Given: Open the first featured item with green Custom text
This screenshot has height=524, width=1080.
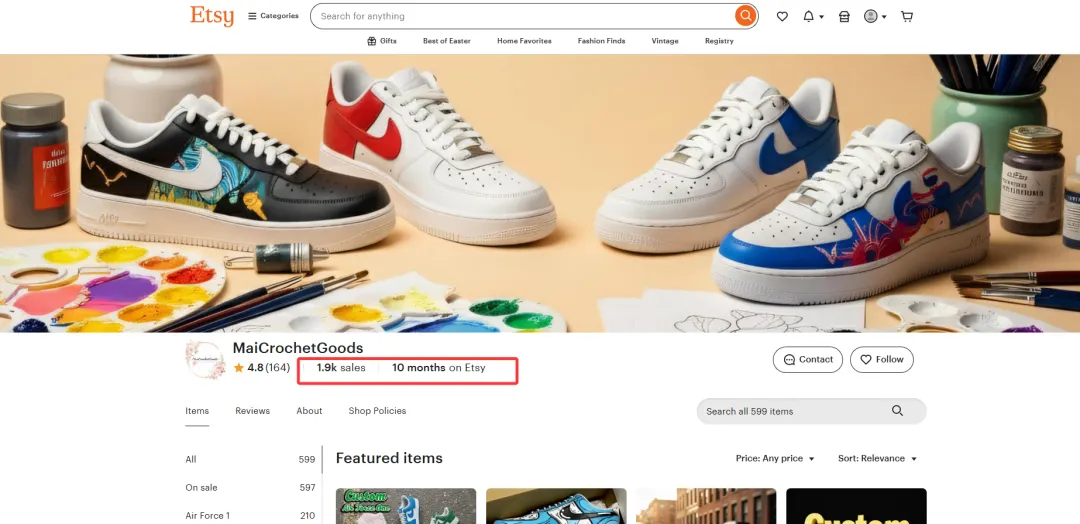Looking at the screenshot, I should point(406,506).
